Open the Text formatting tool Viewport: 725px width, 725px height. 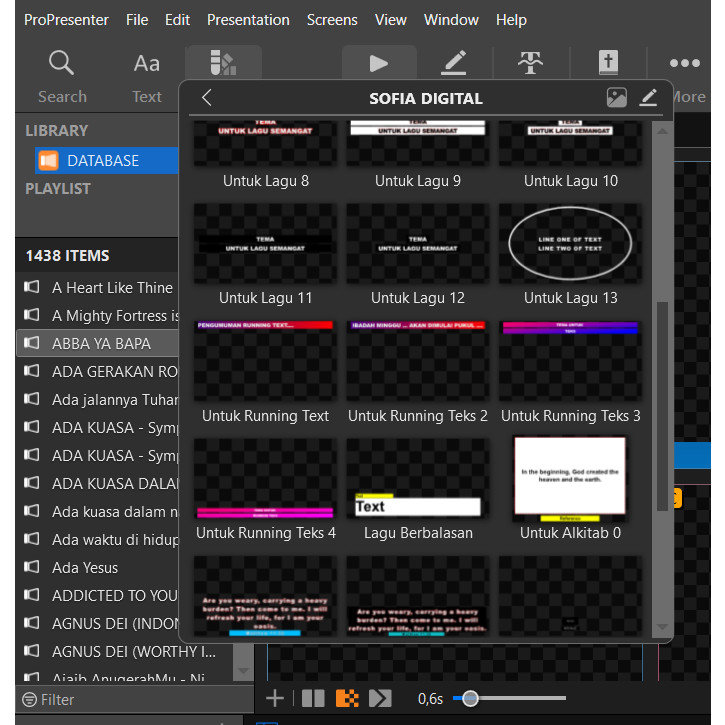click(147, 64)
